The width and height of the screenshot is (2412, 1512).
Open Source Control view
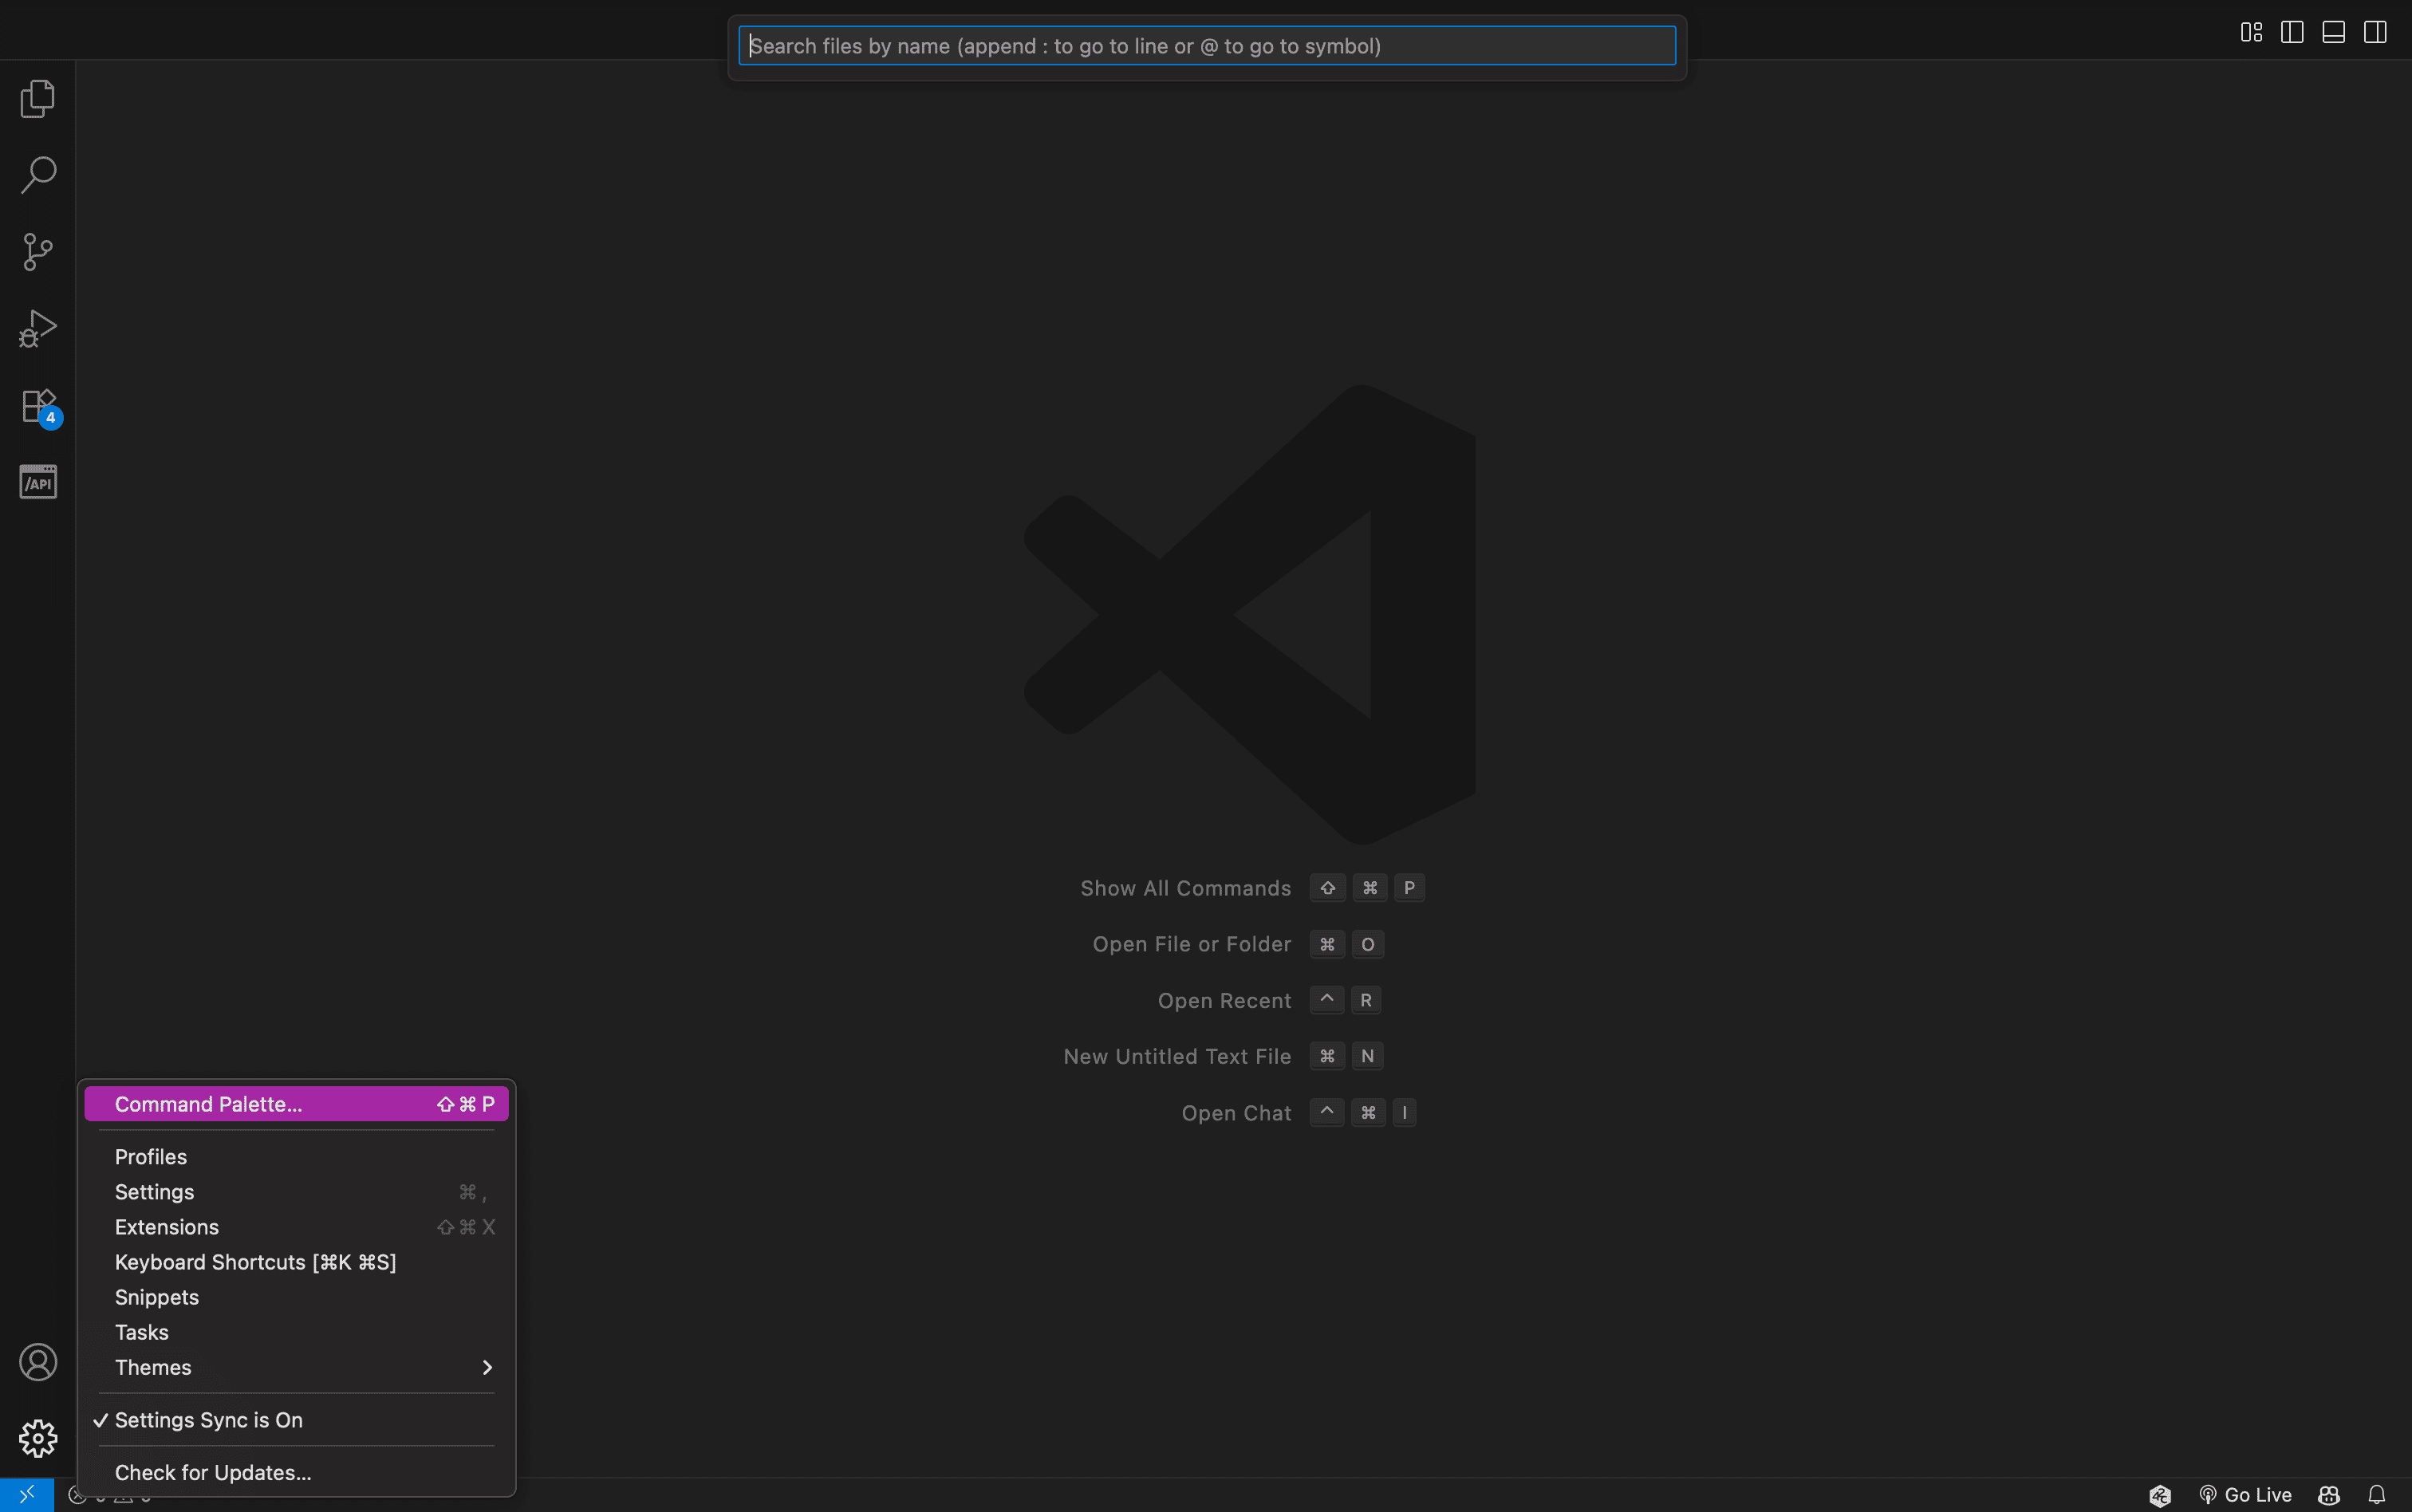click(38, 251)
